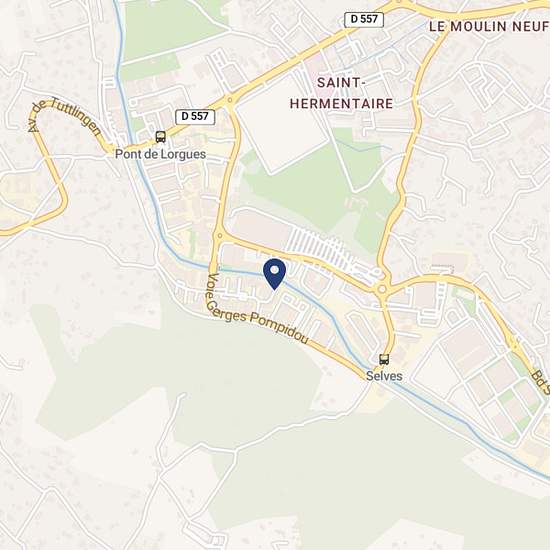
Task: Click the D 557 junction roundabout above Pont de Lorgues
Action: coord(230,100)
